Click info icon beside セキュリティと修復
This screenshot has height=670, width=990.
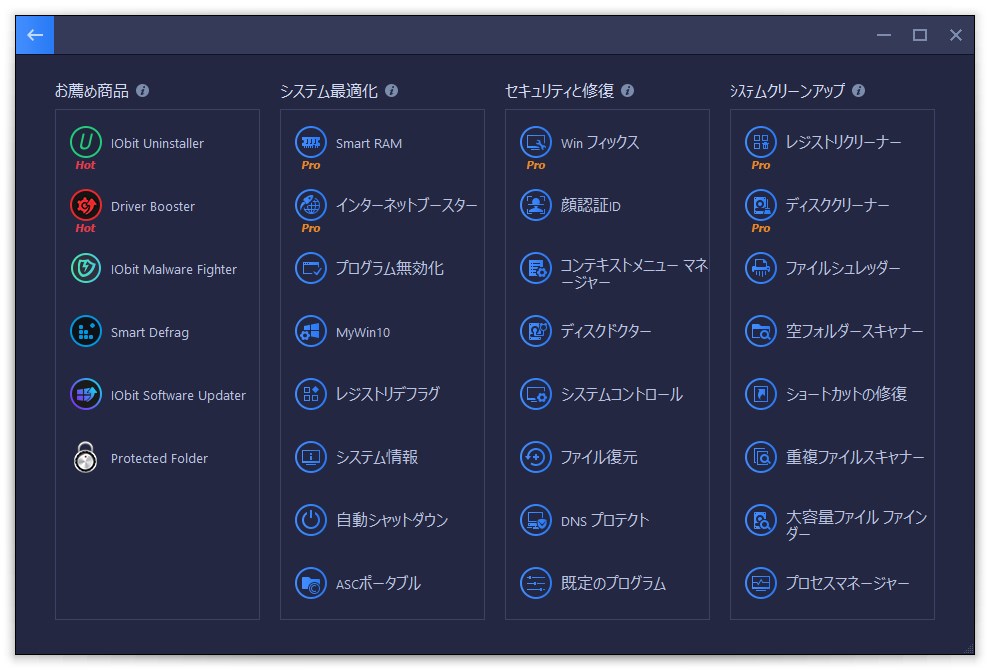pyautogui.click(x=627, y=91)
